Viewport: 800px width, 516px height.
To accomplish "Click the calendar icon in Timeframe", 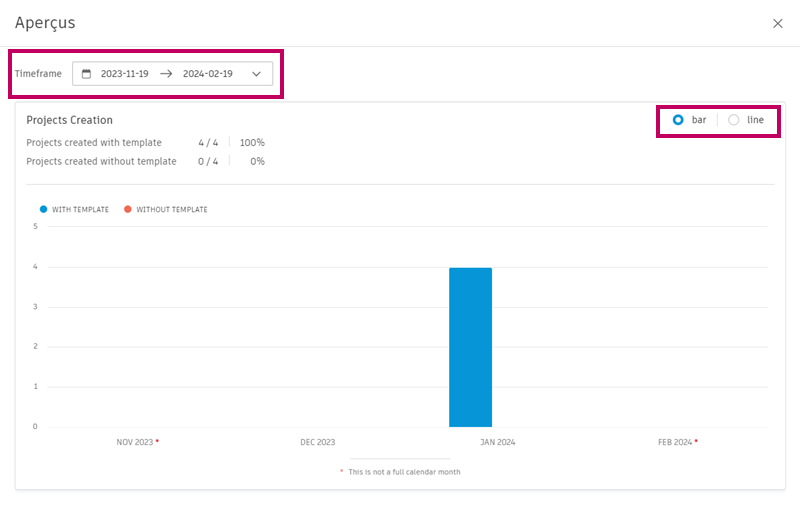I will [86, 74].
